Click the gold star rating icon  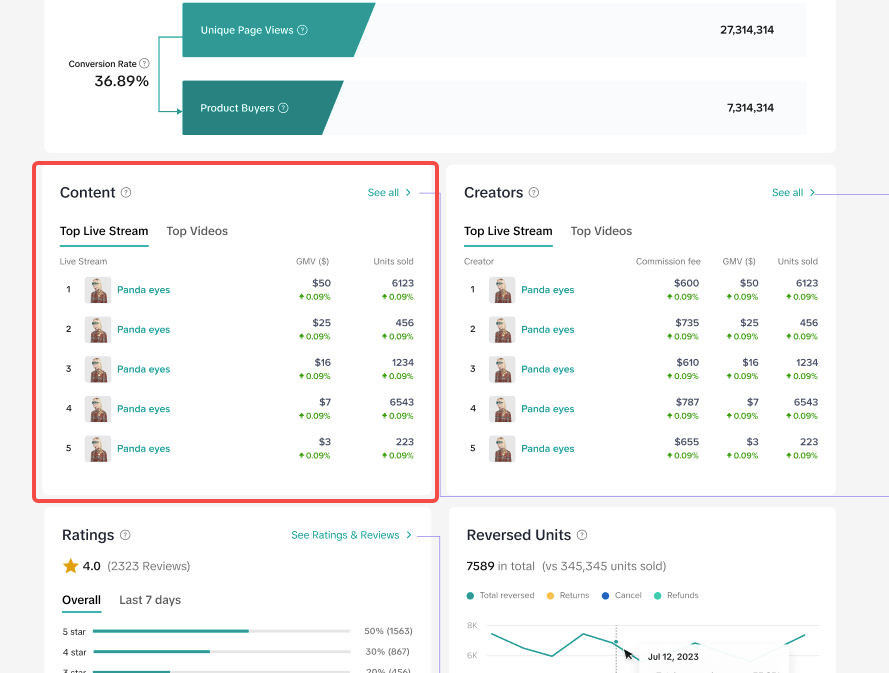click(71, 566)
